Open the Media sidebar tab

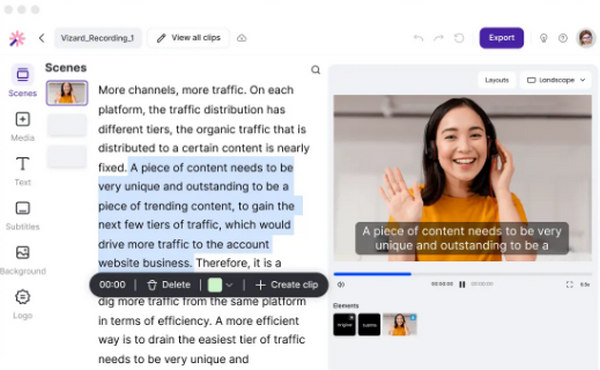23,126
